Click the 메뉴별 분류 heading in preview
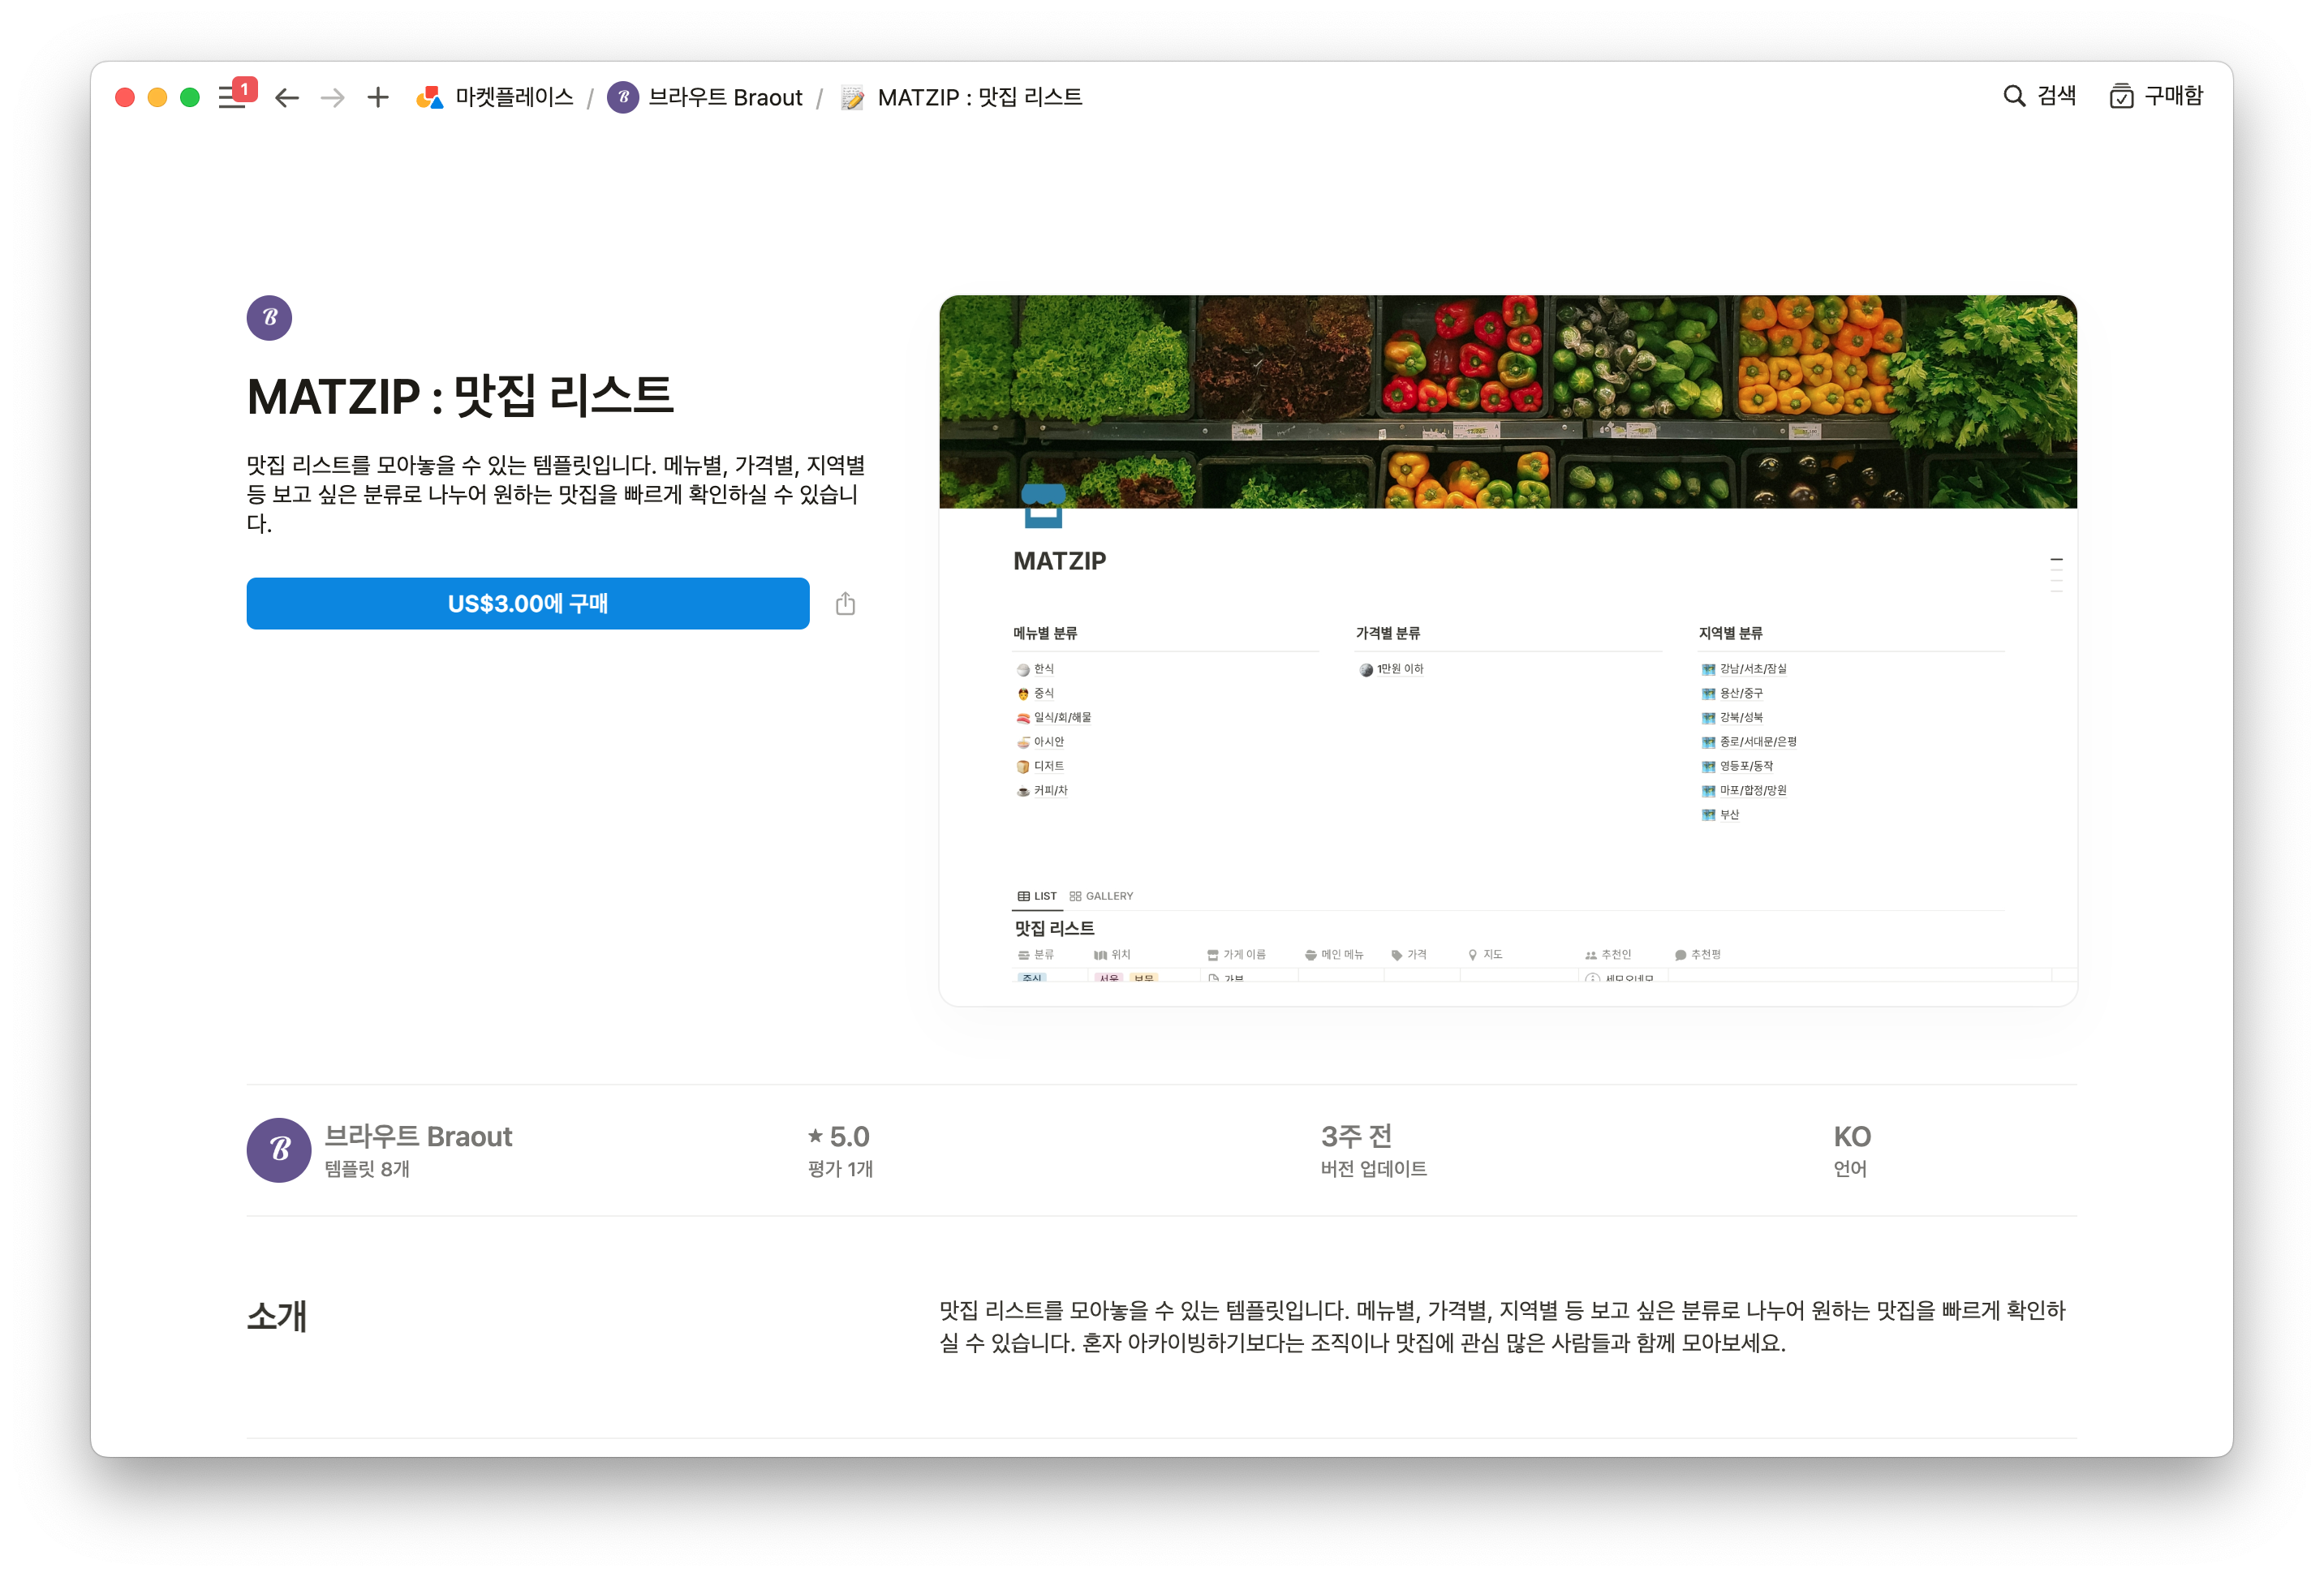The height and width of the screenshot is (1577, 2324). [x=1045, y=633]
